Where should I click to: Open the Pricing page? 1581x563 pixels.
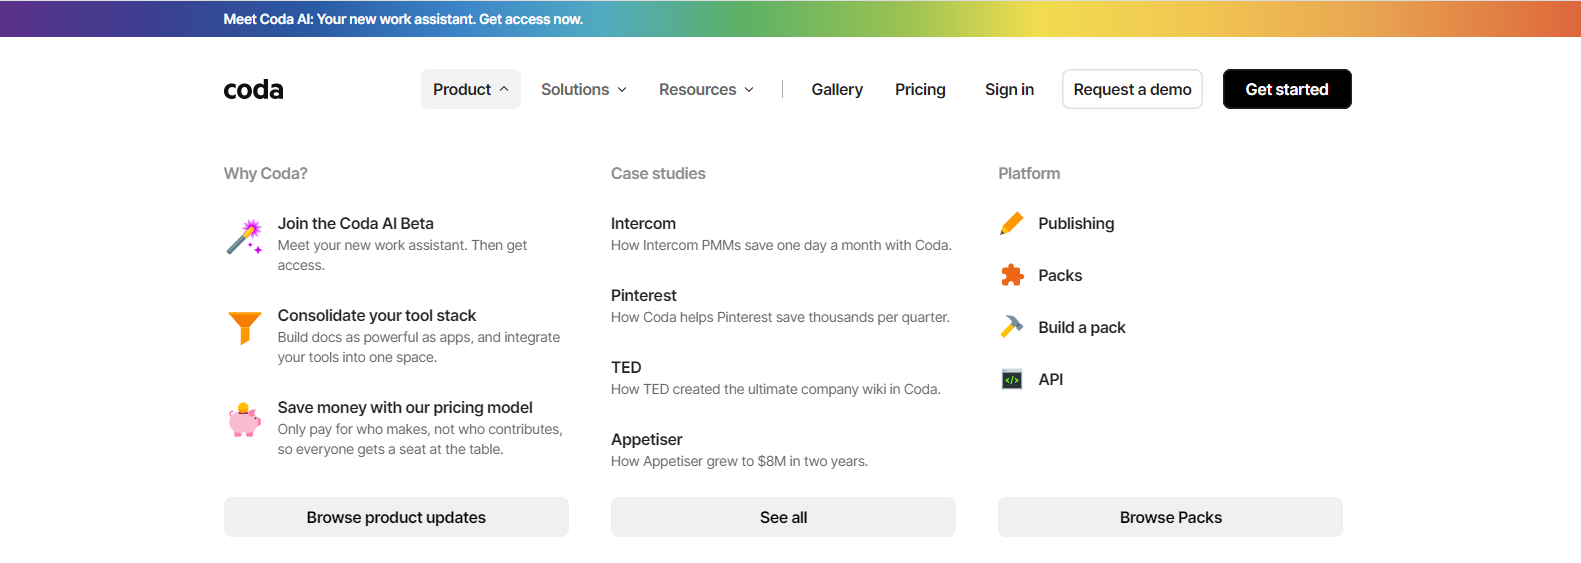[x=920, y=89]
